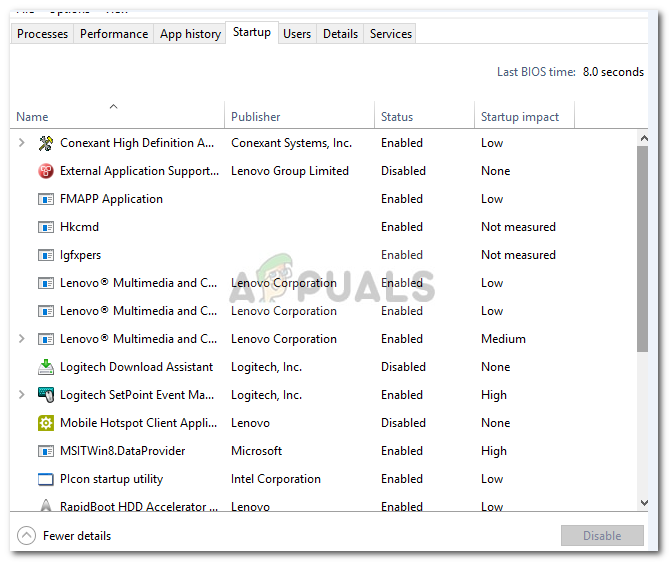Click the RapidBoot HDD Accelerator icon

pyautogui.click(x=46, y=506)
